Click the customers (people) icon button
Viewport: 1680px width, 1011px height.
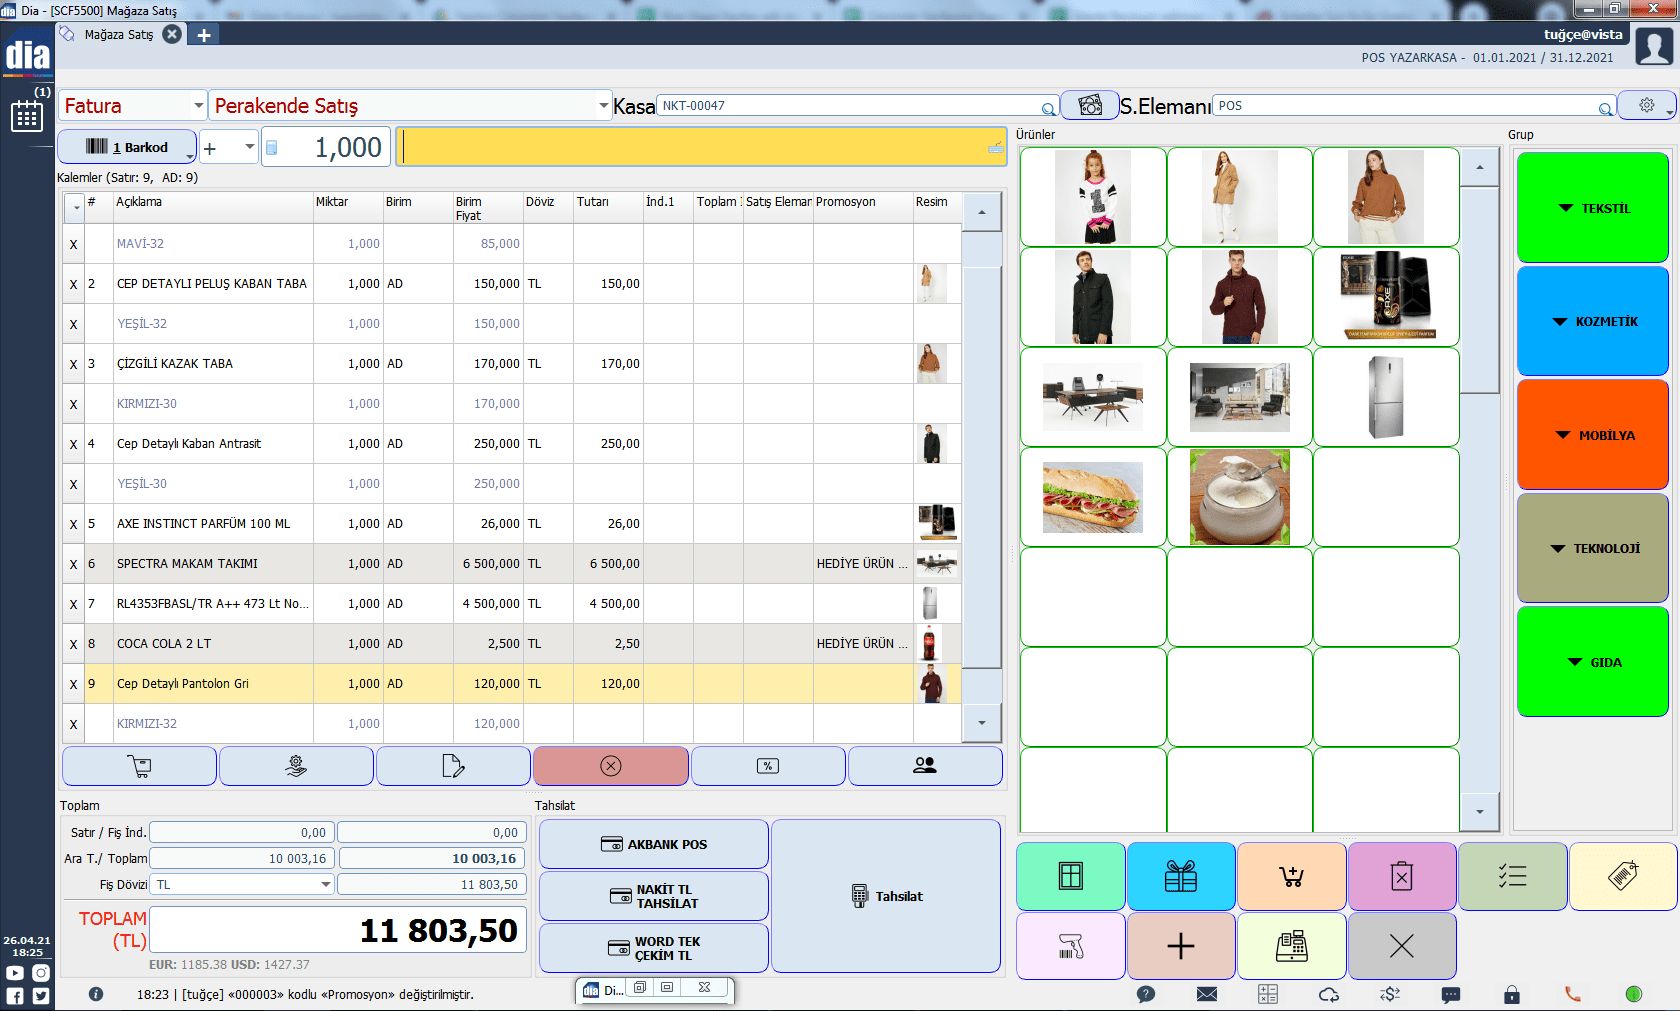coord(924,766)
